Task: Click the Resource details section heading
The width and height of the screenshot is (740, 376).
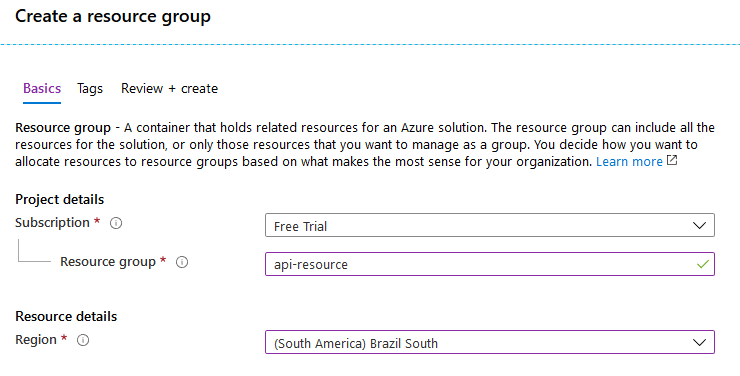Action: (66, 316)
